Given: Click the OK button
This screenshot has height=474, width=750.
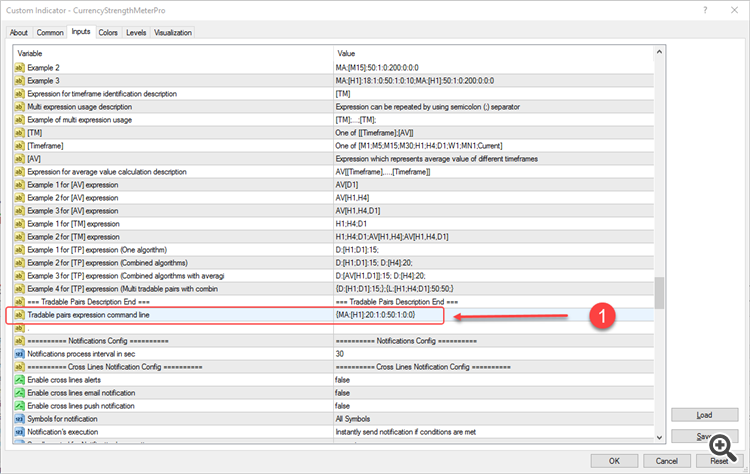Looking at the screenshot, I should (x=614, y=461).
